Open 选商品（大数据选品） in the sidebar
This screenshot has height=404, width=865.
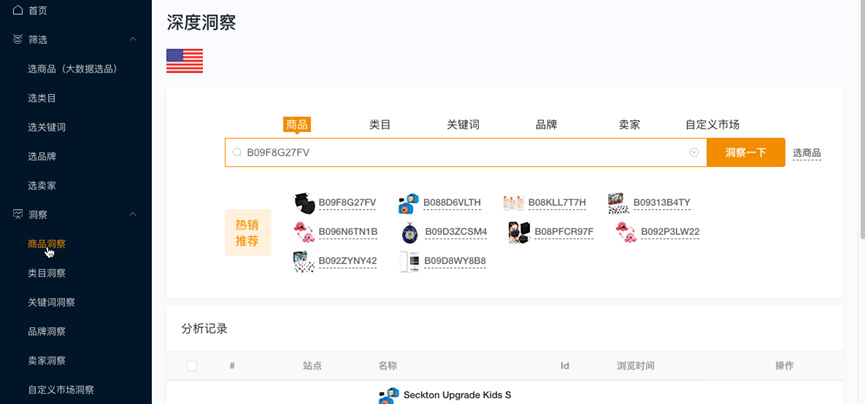click(76, 69)
